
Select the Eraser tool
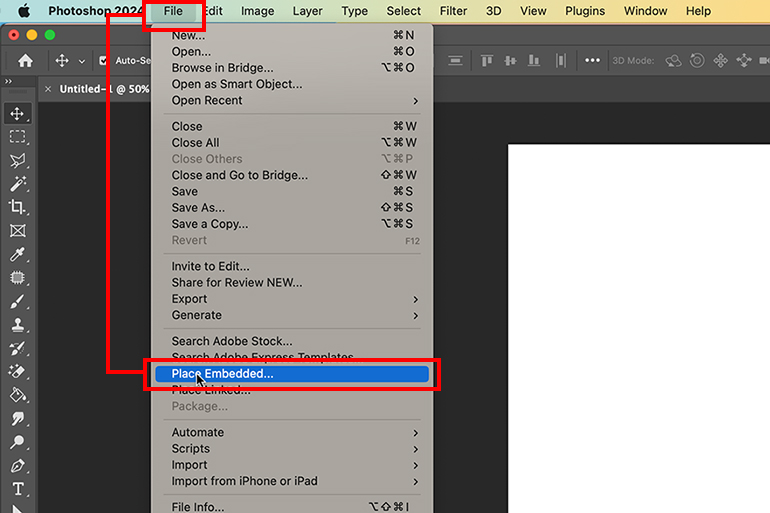coord(18,372)
